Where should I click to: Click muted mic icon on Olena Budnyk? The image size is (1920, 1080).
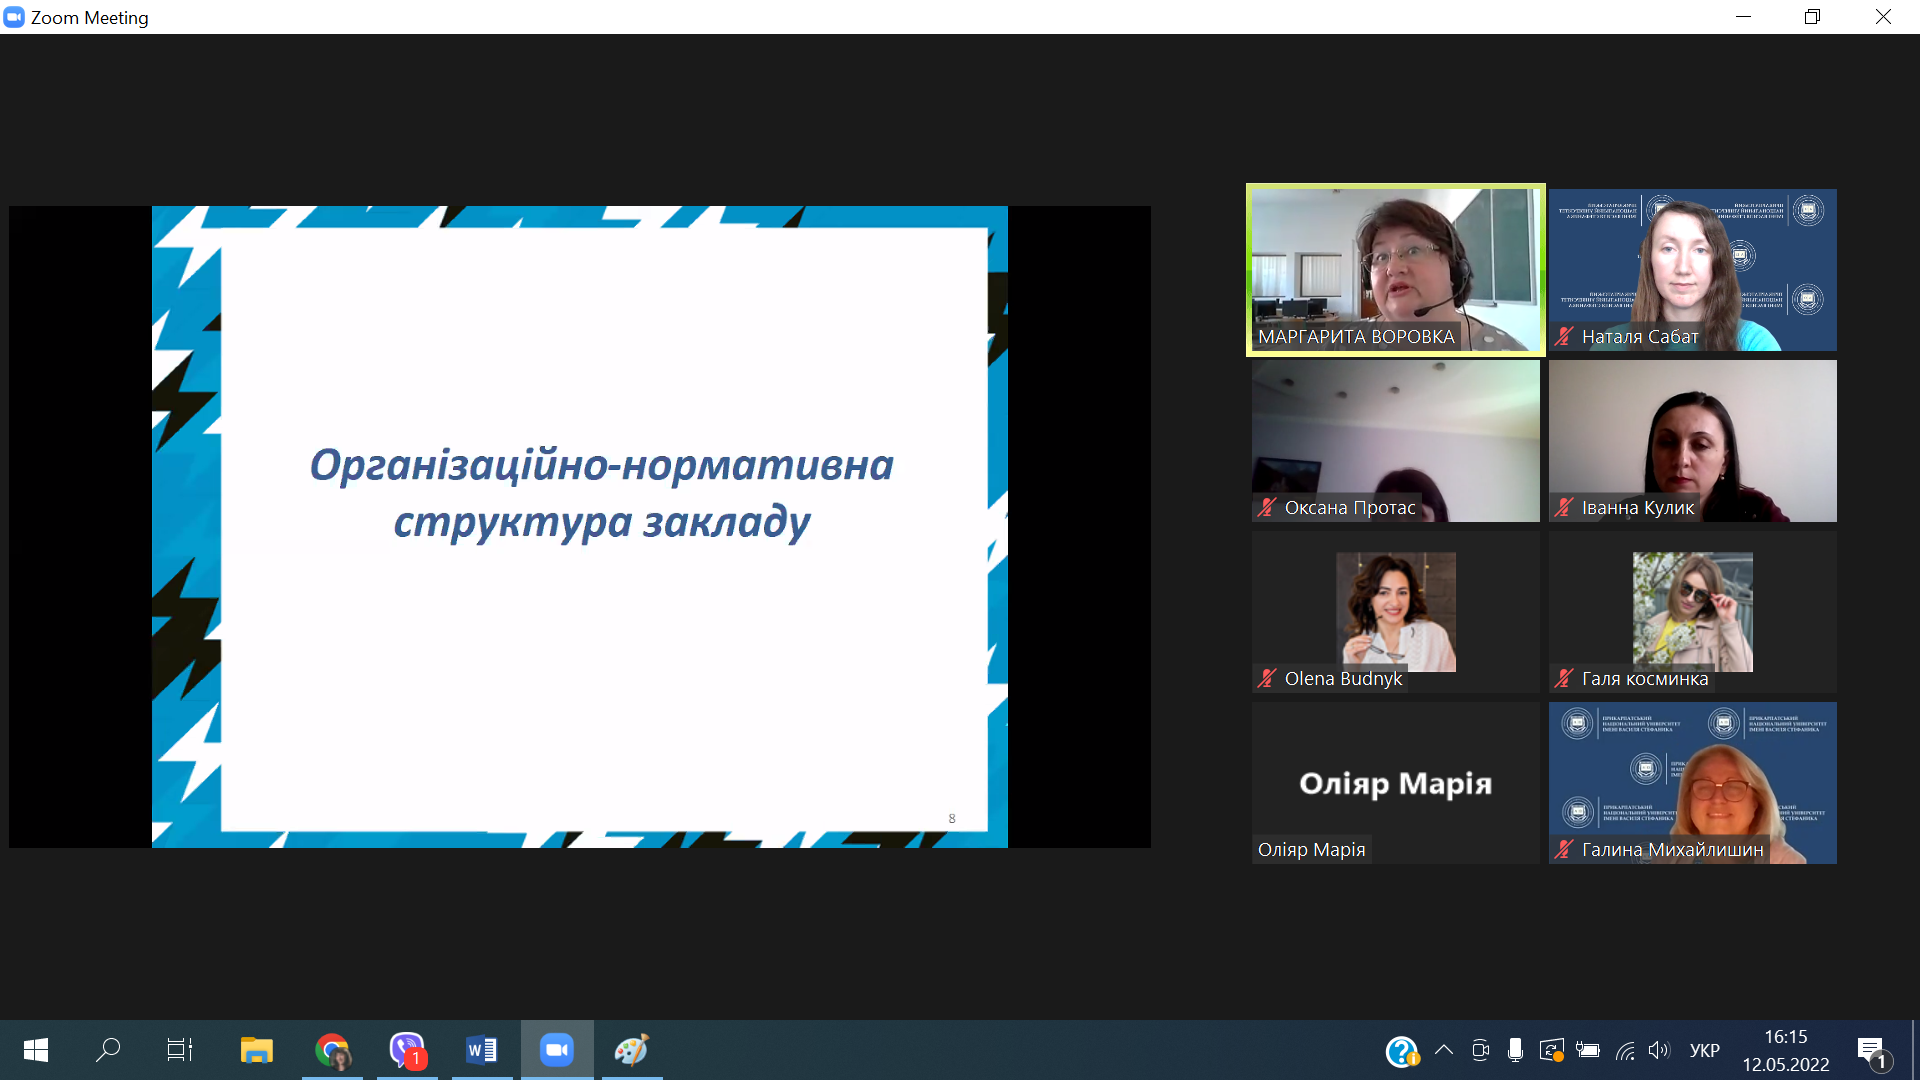[x=1267, y=679]
